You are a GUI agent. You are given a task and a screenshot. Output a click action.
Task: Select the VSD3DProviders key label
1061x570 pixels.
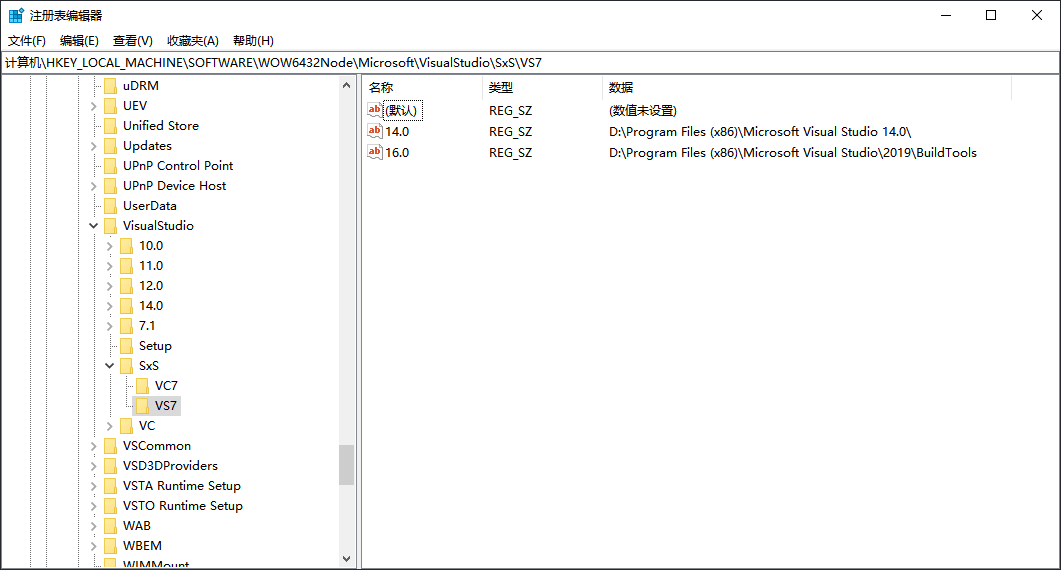[171, 466]
